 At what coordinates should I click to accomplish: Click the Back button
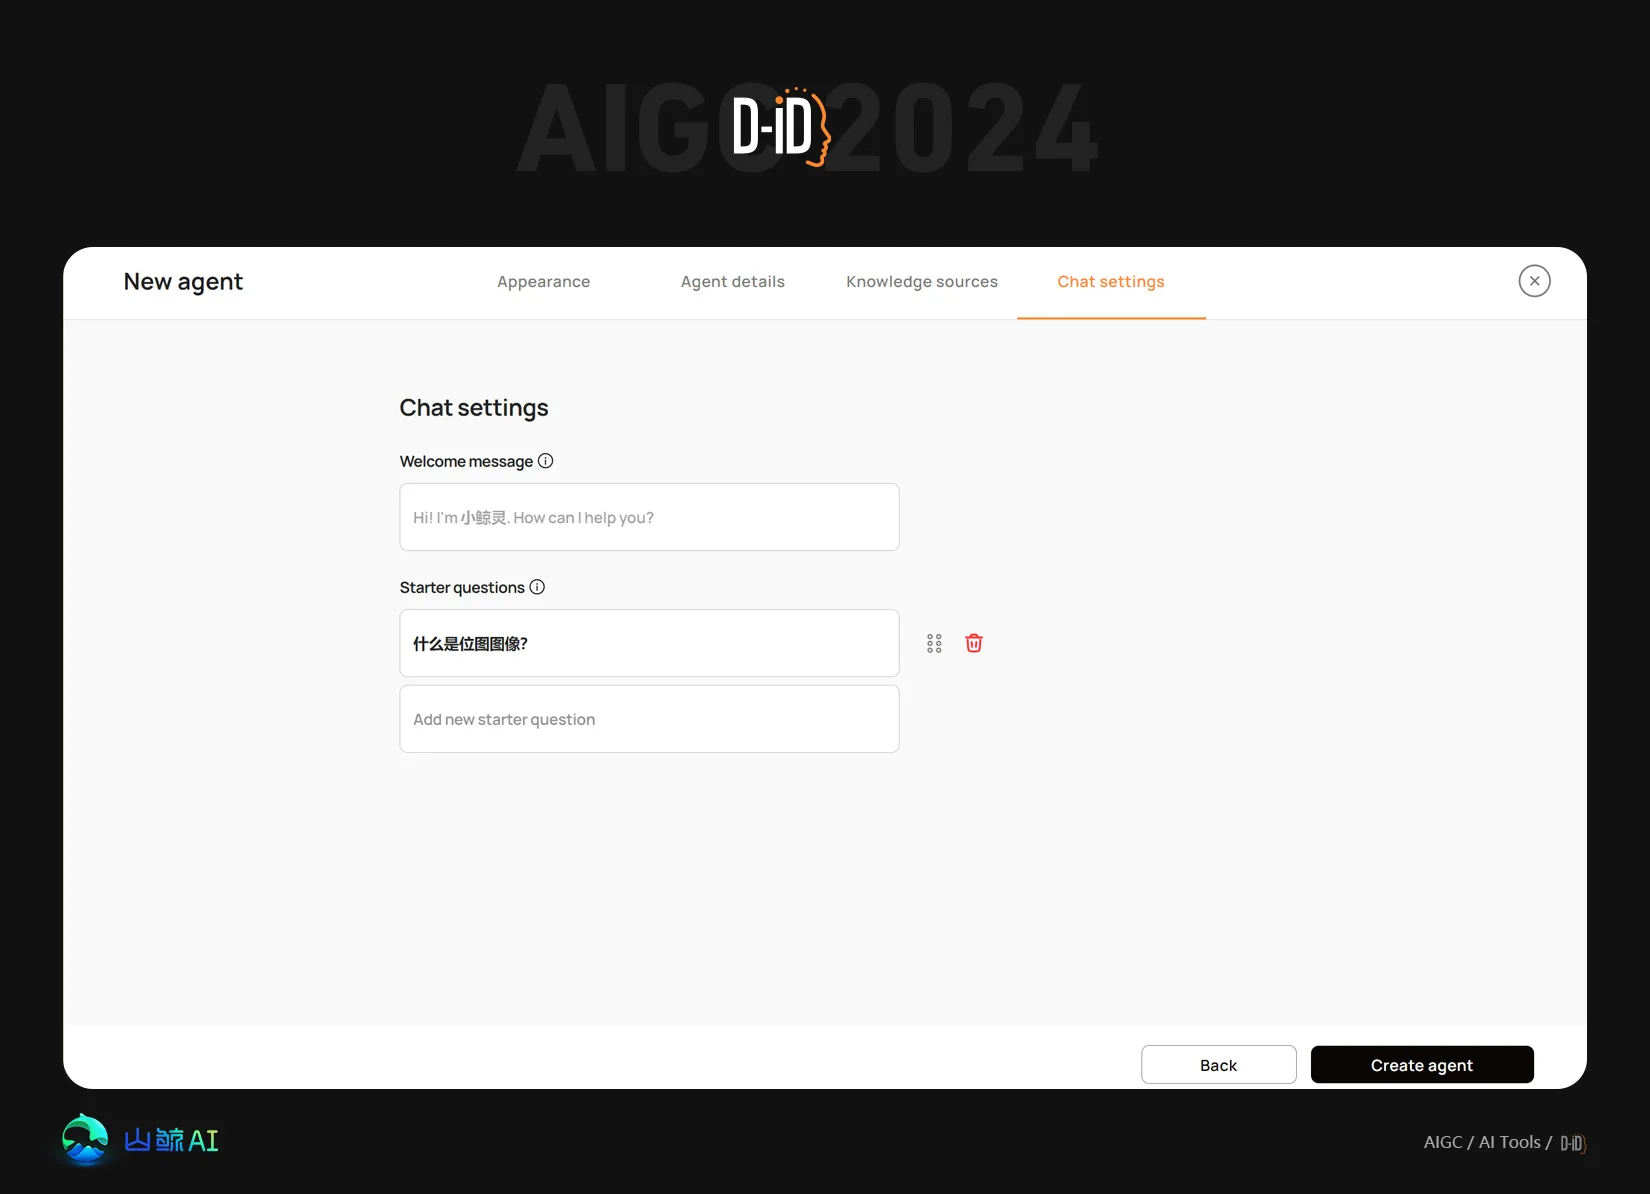coord(1218,1065)
